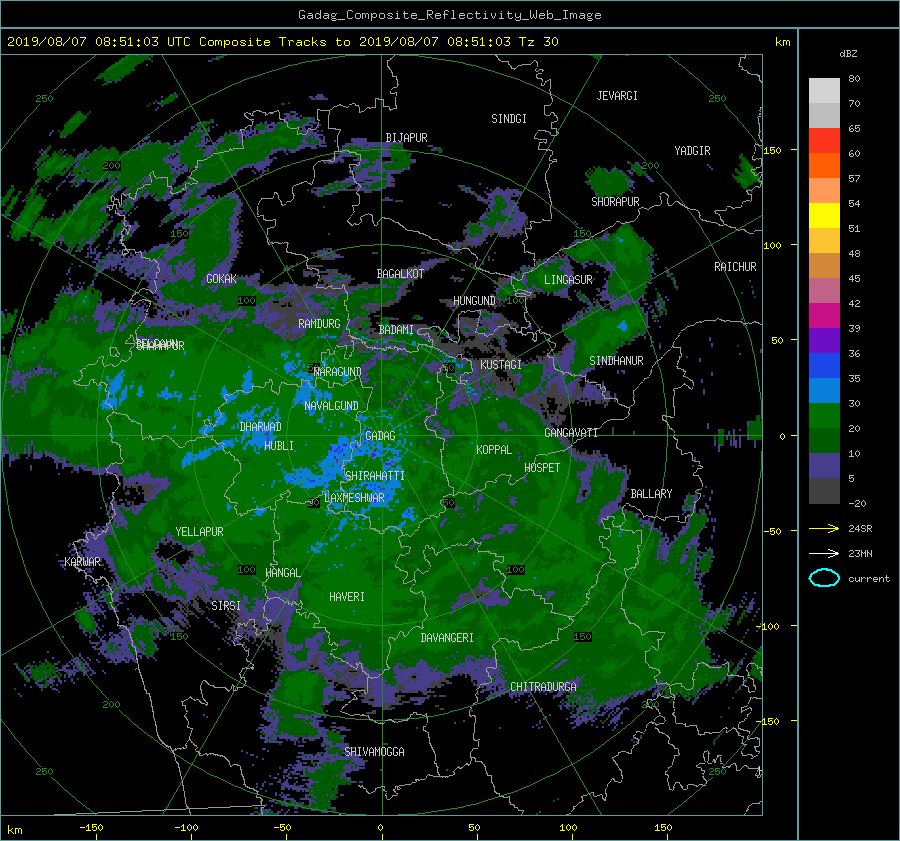Click the NARAGUND city label

point(338,371)
